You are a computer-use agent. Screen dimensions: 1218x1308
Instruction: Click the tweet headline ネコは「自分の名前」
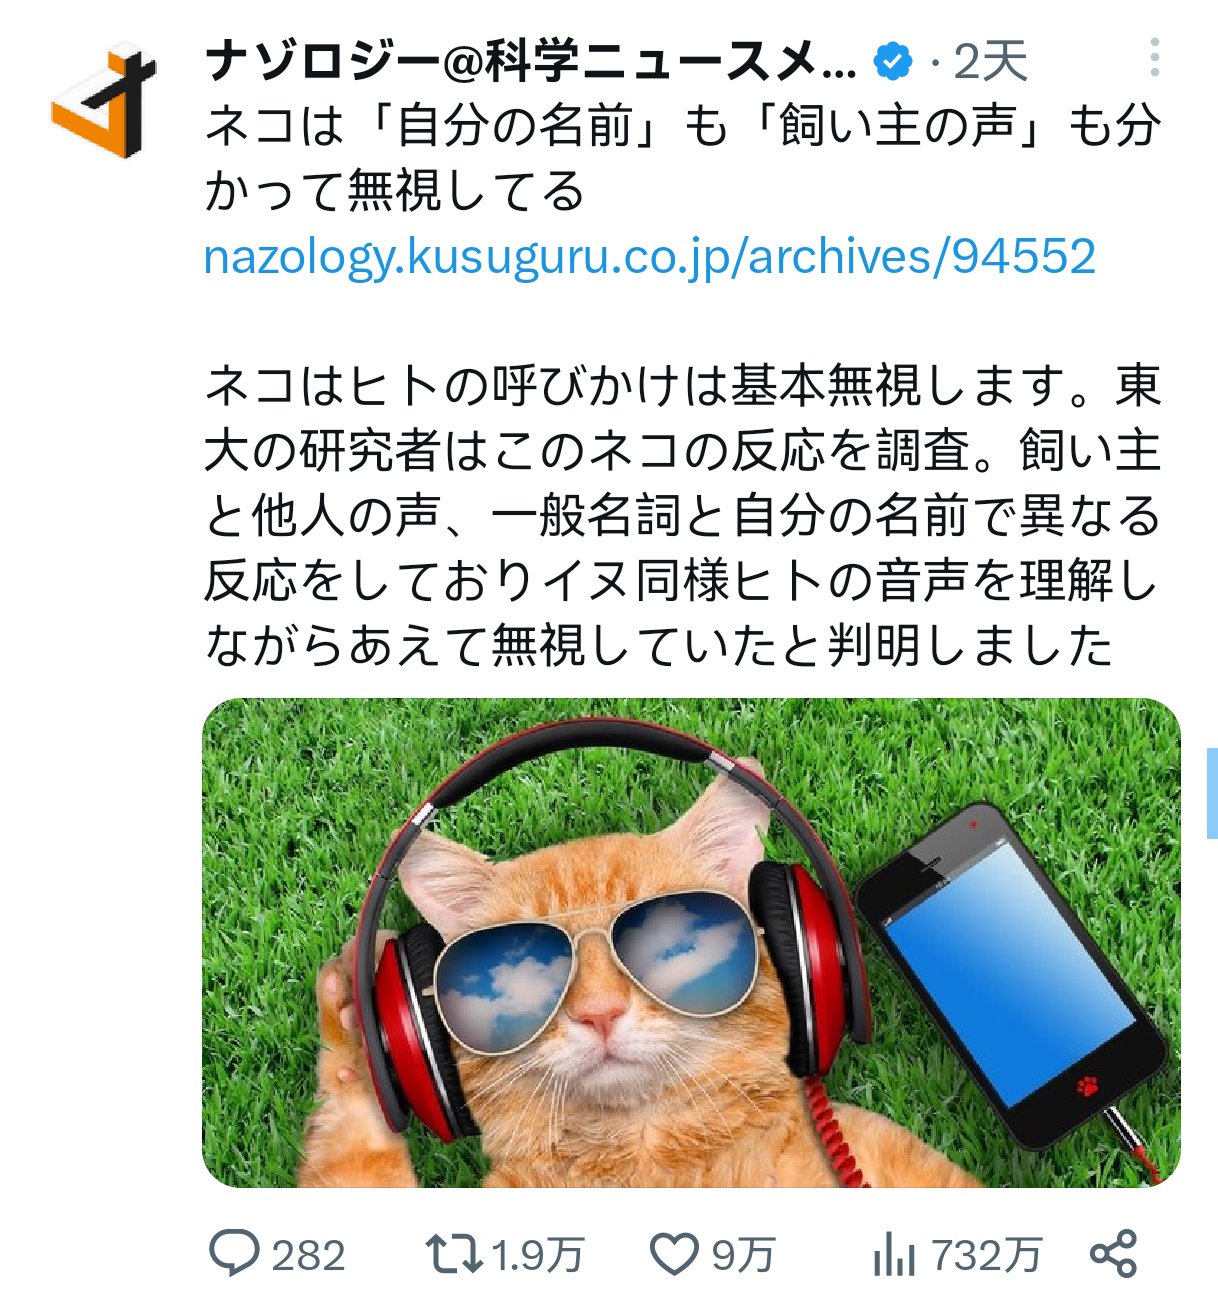pyautogui.click(x=682, y=158)
